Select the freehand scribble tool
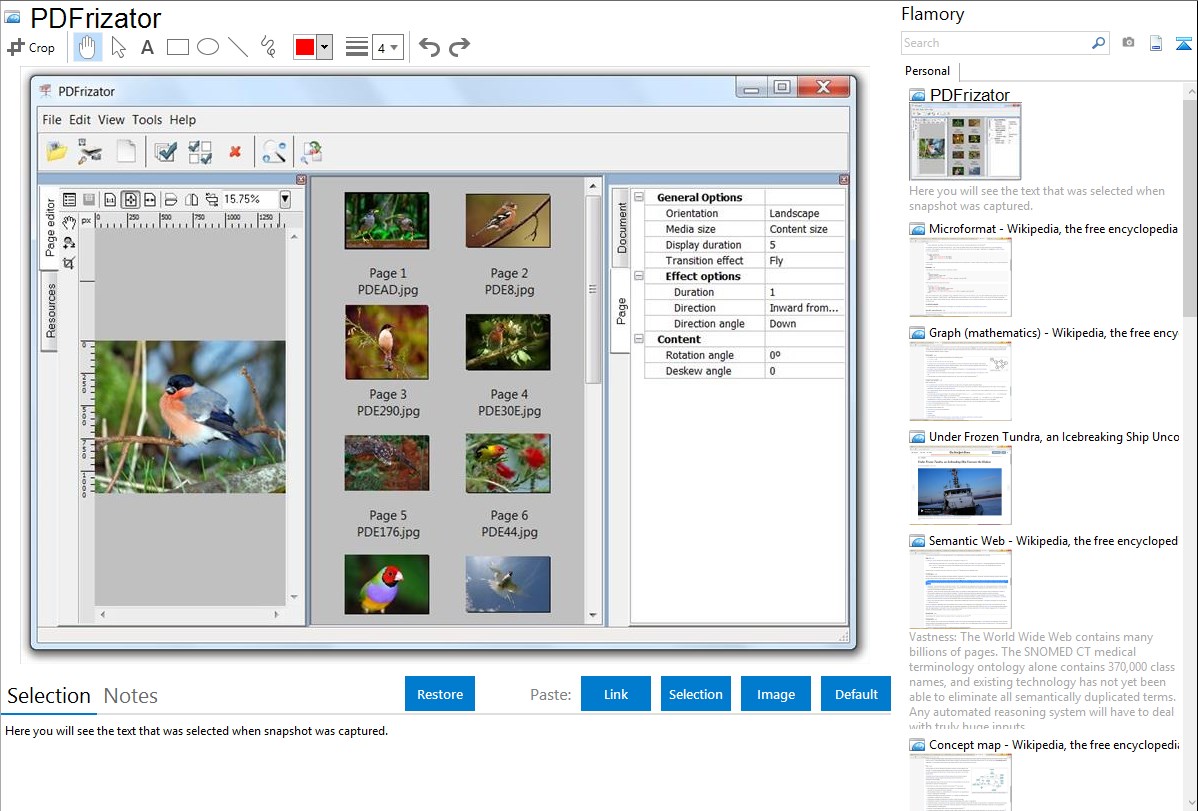Viewport: 1198px width, 811px height. 268,47
